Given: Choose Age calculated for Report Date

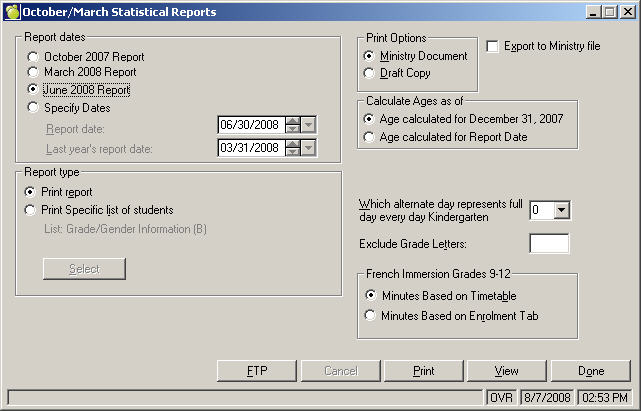Looking at the screenshot, I should pyautogui.click(x=370, y=137).
